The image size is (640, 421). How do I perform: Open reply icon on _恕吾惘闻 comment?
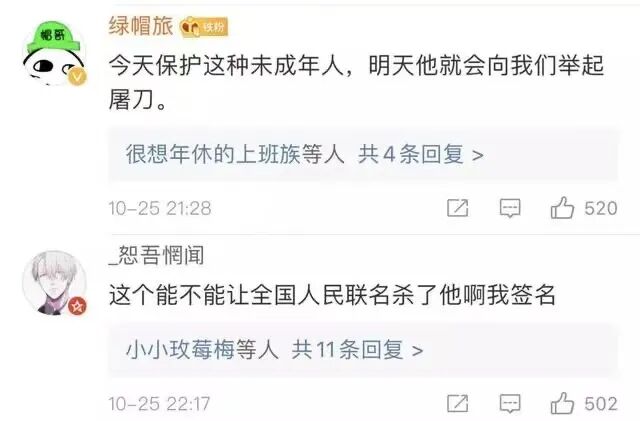pyautogui.click(x=510, y=404)
